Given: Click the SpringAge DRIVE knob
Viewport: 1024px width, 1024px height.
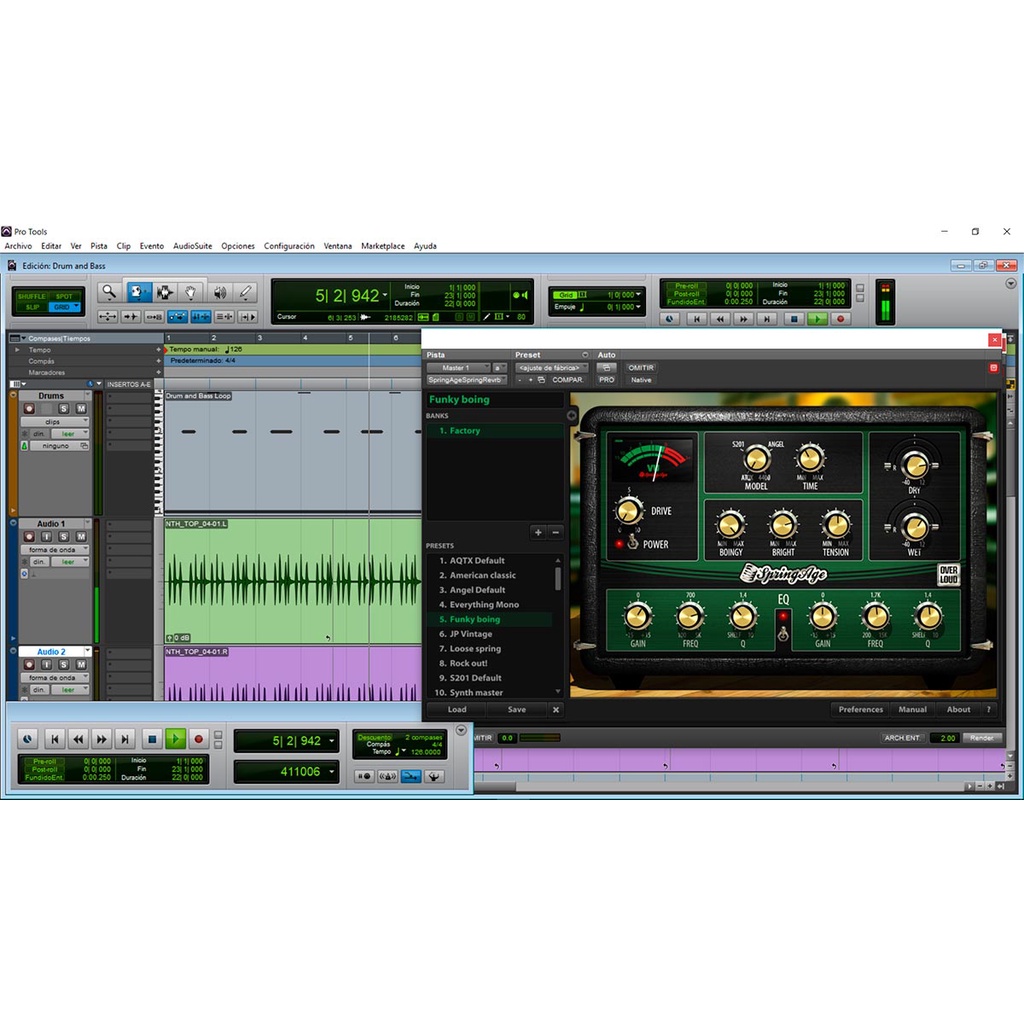Looking at the screenshot, I should (628, 511).
